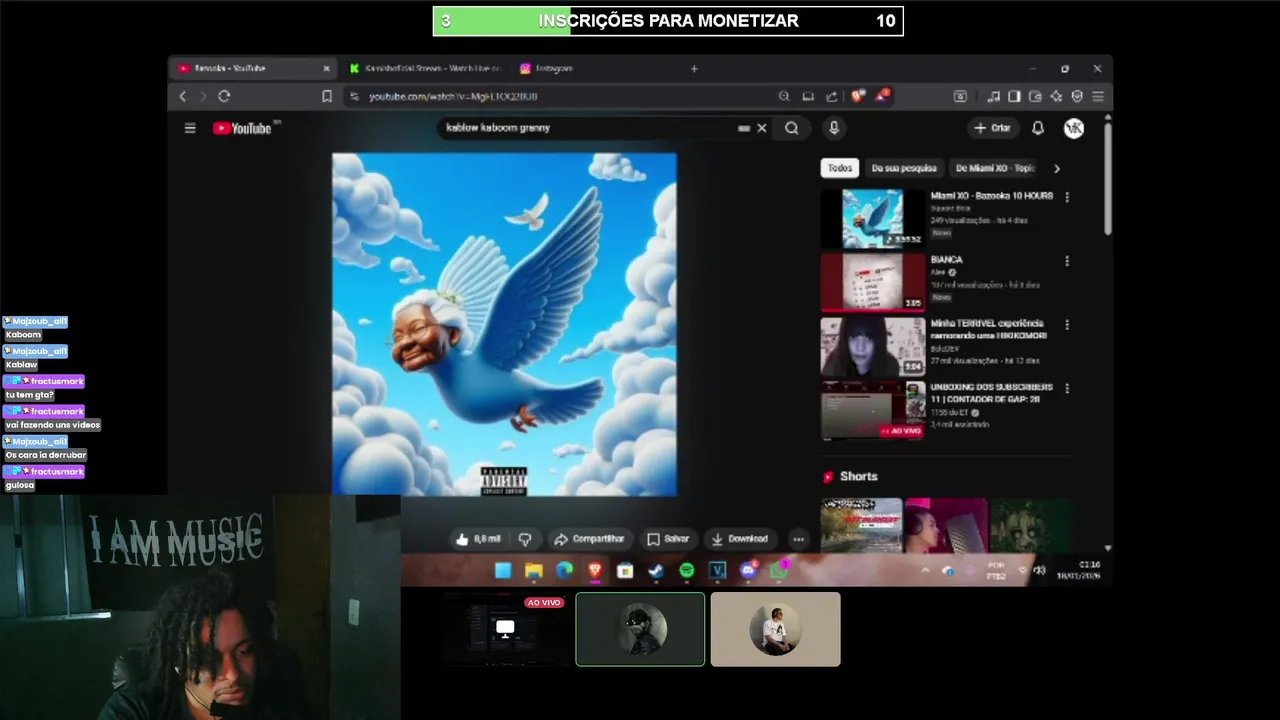1280x720 pixels.
Task: Open options menu for UNBOXING DOS SUBSCRIBERS video
Action: [x=1067, y=388]
